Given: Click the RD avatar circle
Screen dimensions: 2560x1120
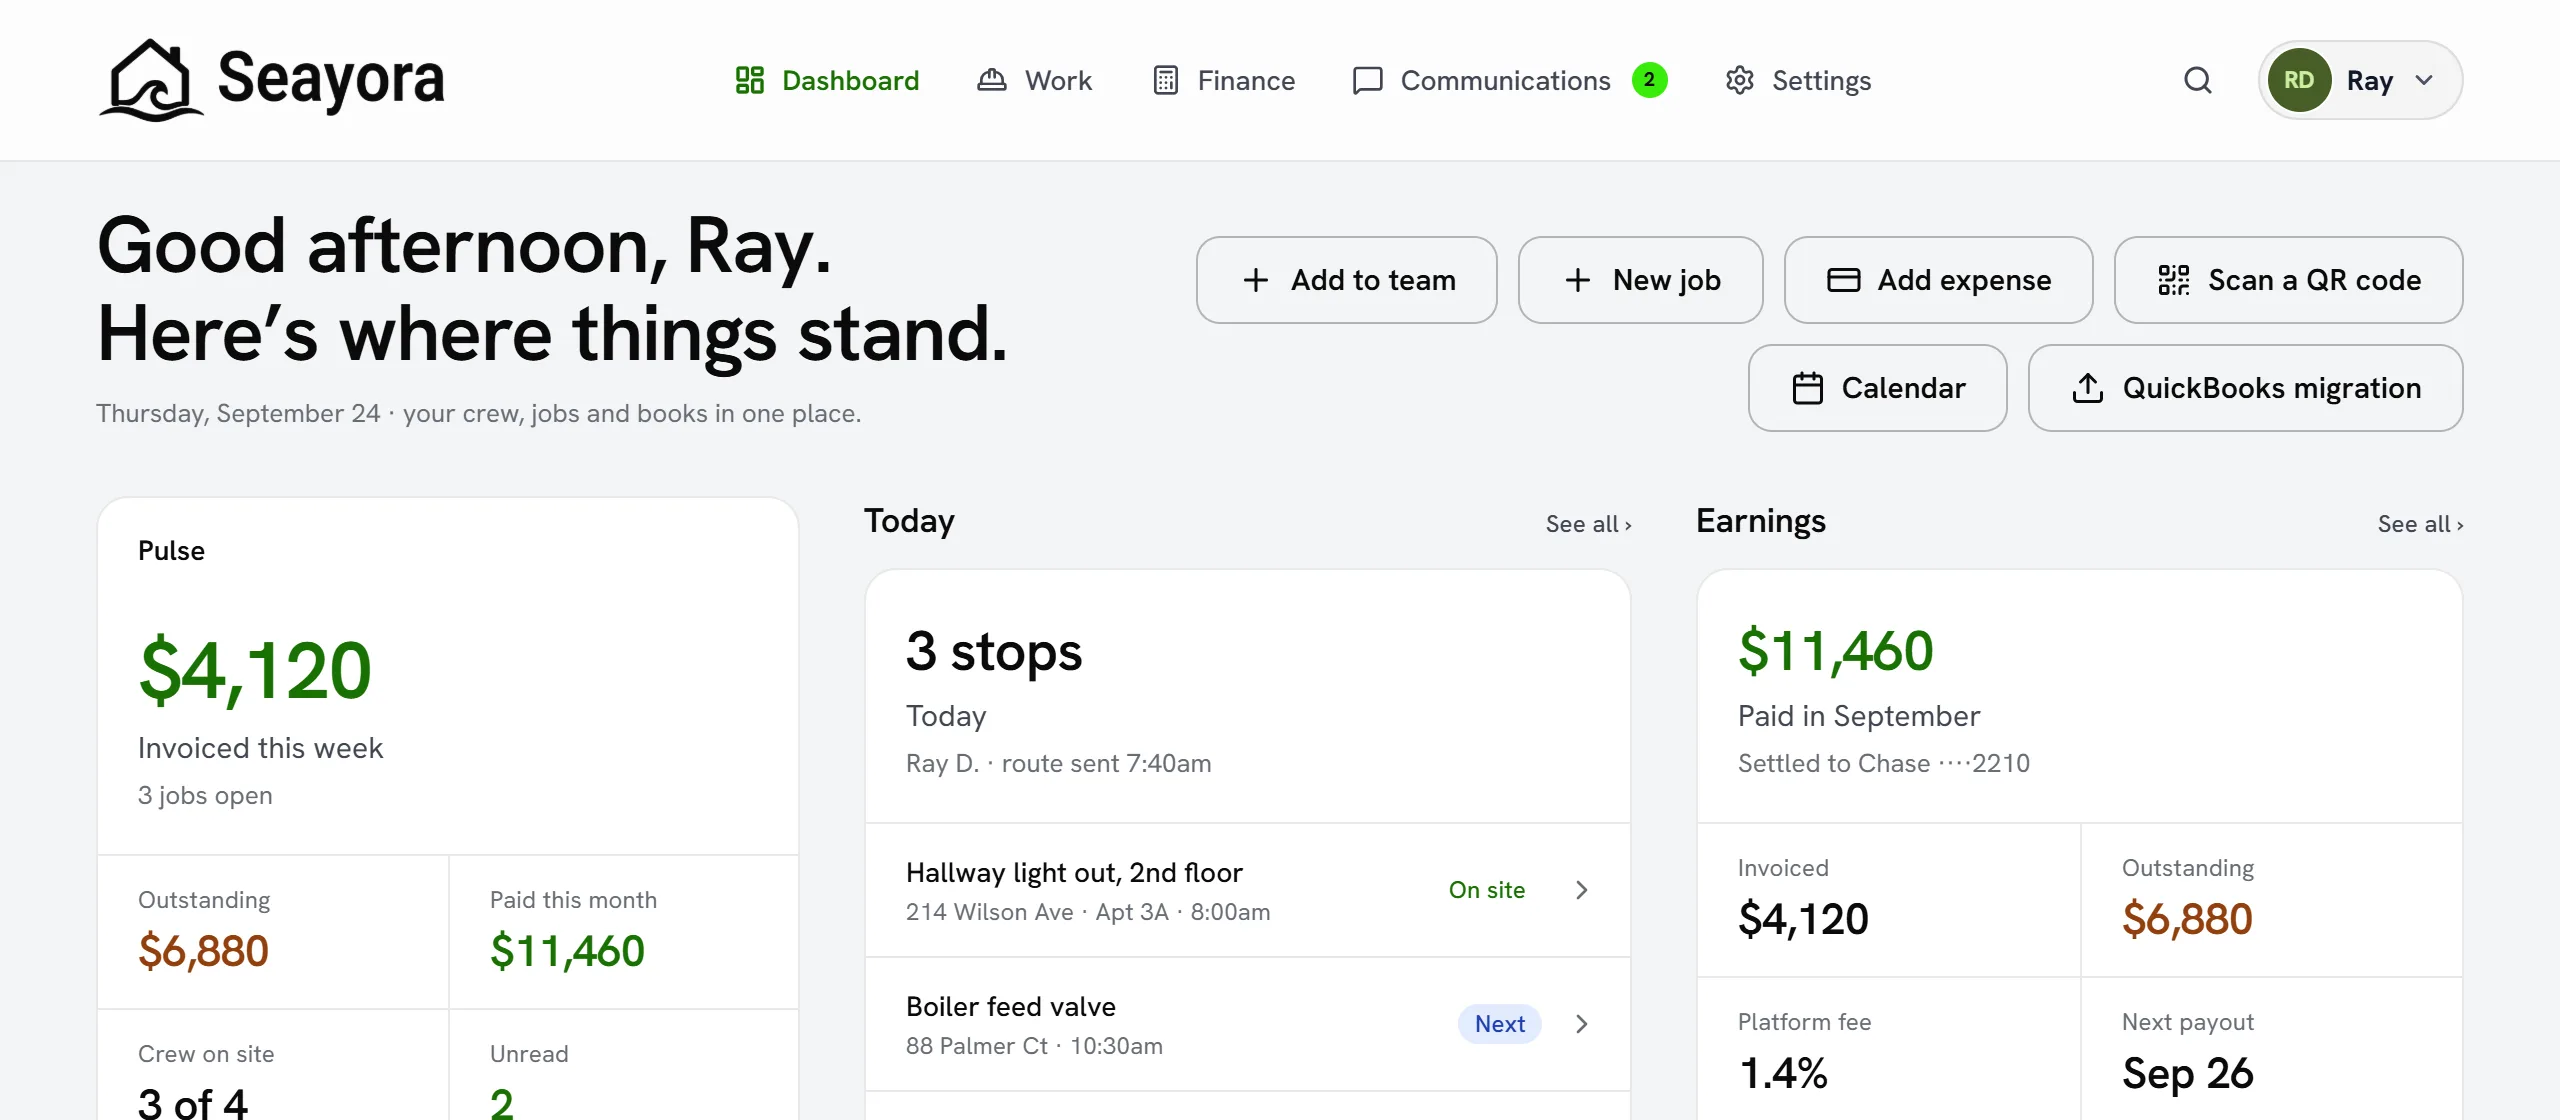Looking at the screenshot, I should coord(2299,80).
